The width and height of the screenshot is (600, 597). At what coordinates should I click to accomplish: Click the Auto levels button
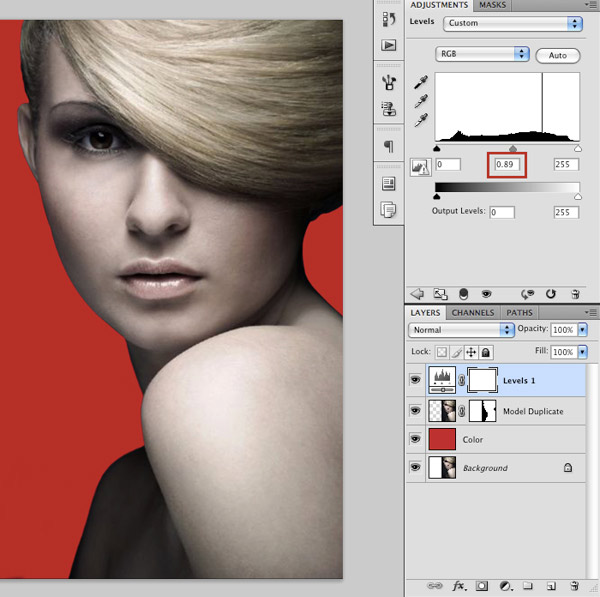557,54
